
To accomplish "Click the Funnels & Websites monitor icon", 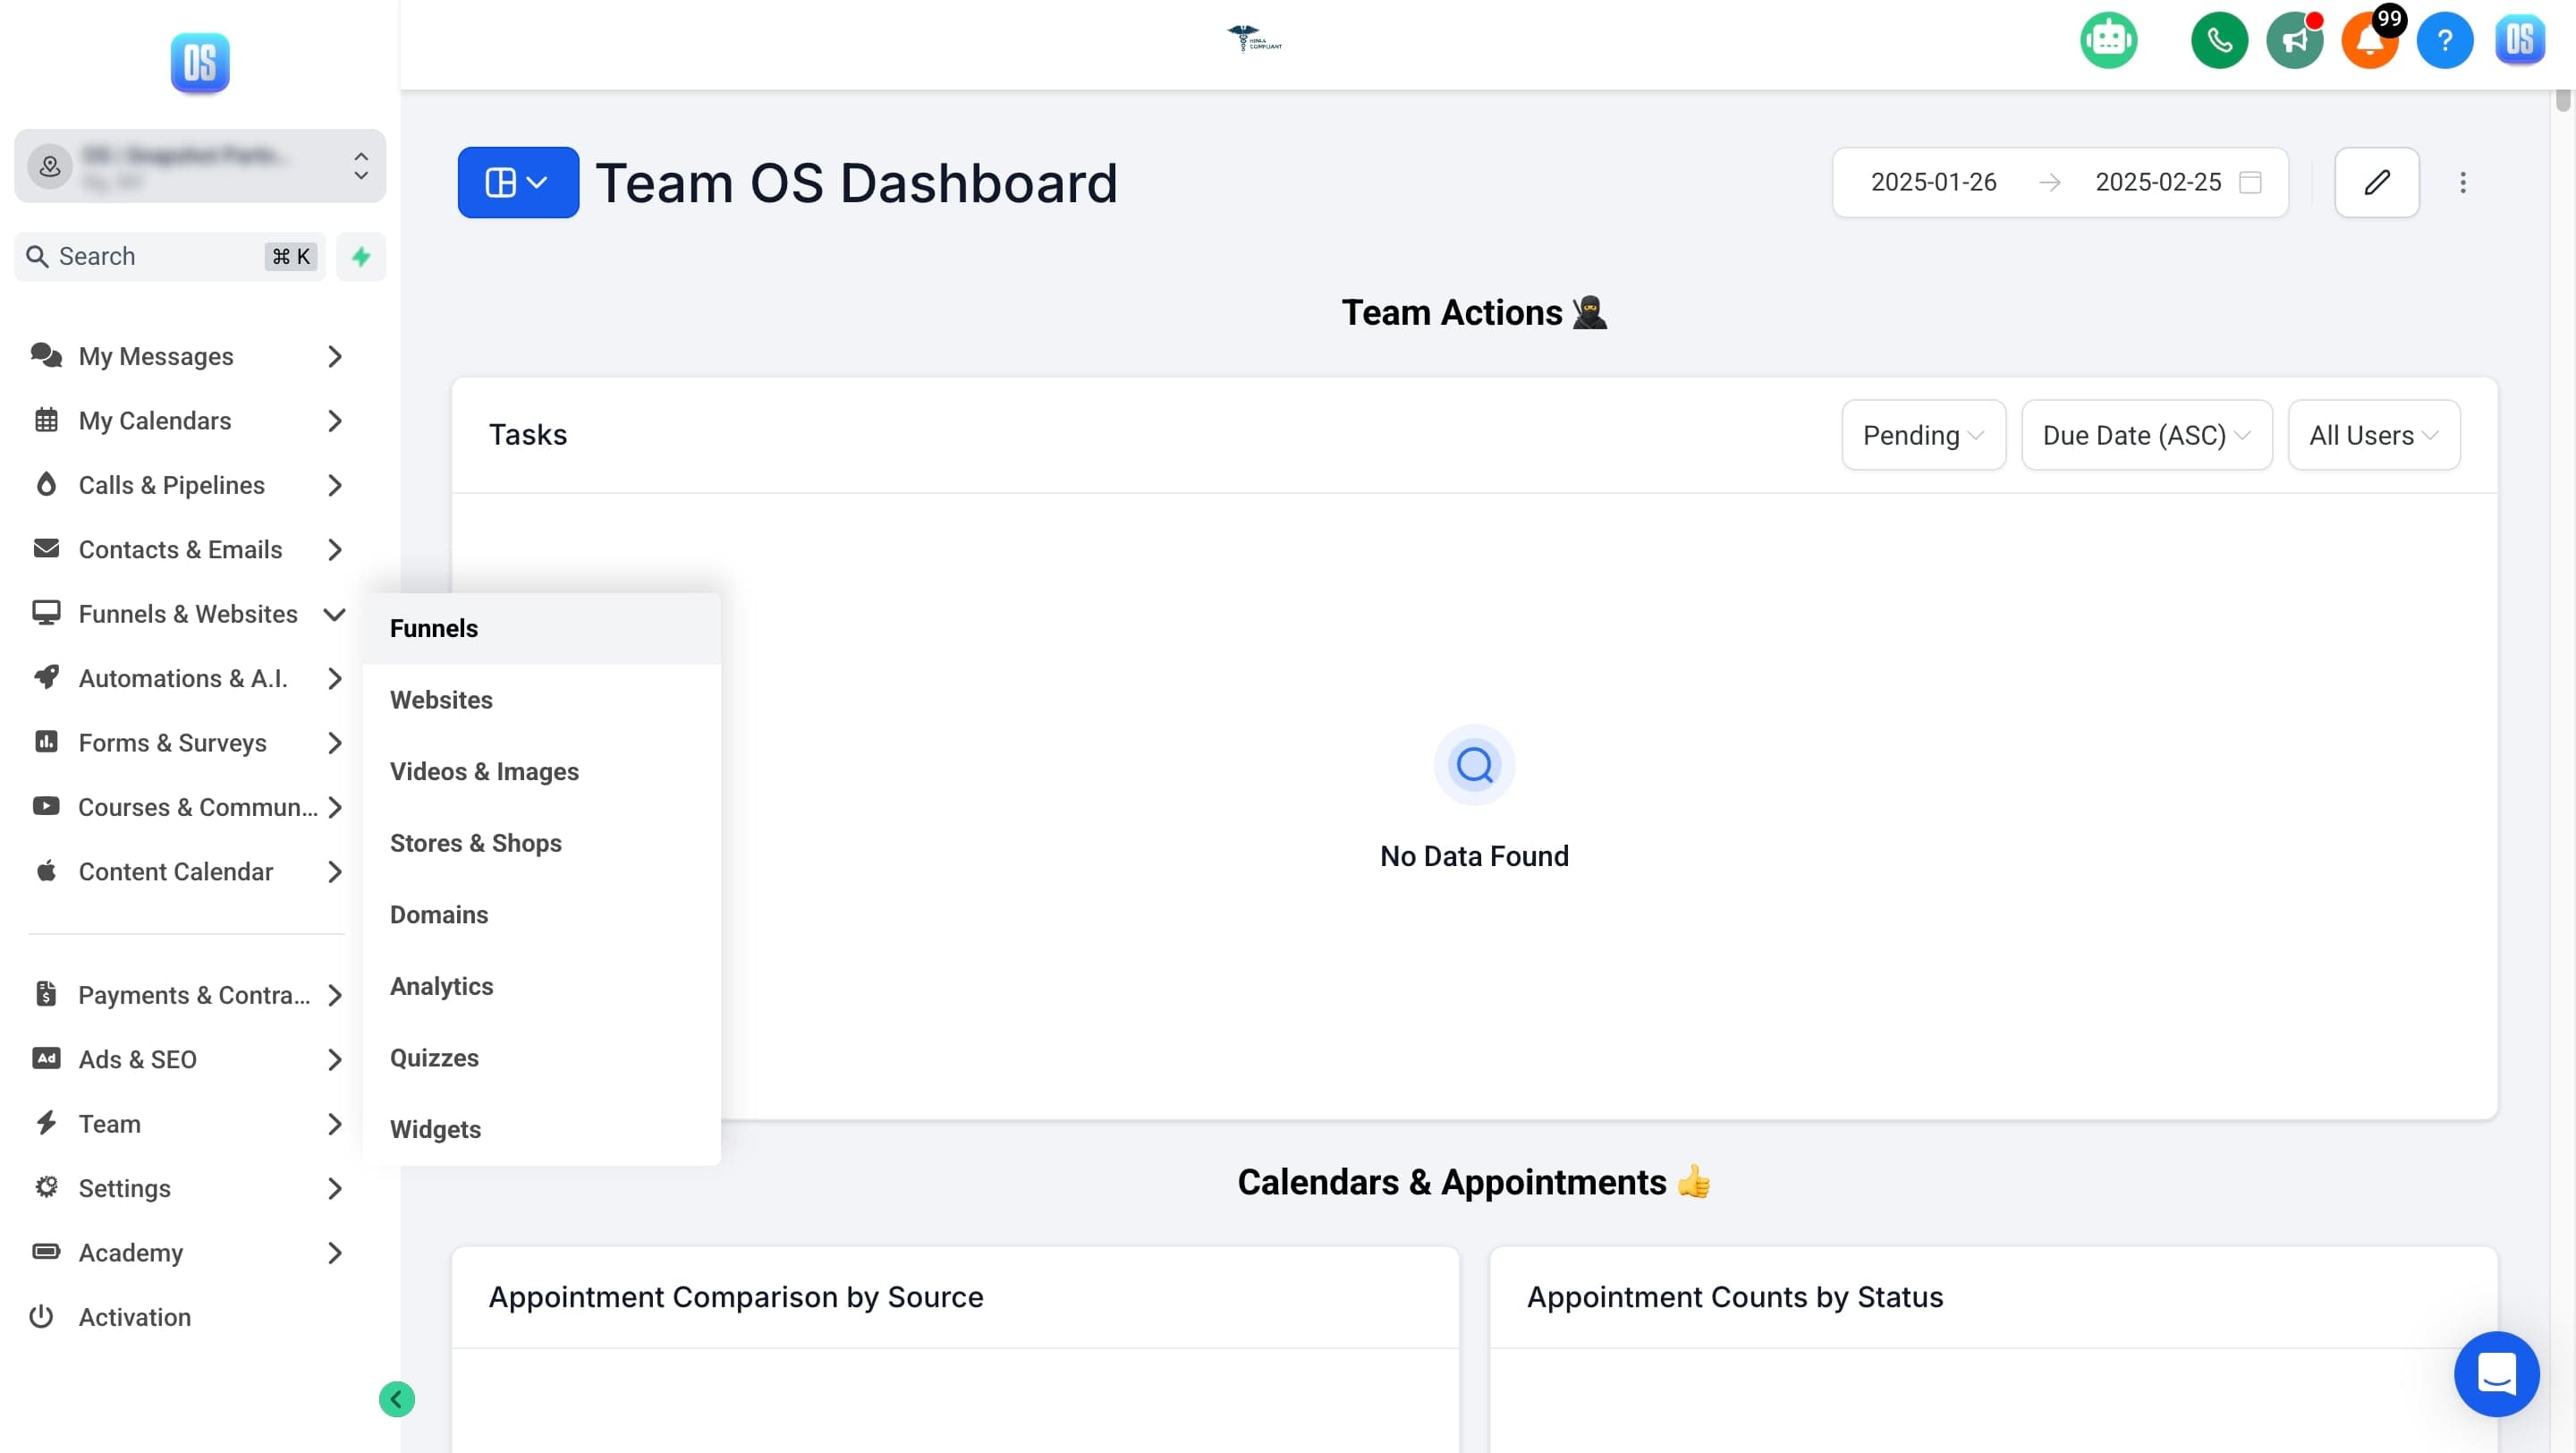I will click(x=46, y=613).
